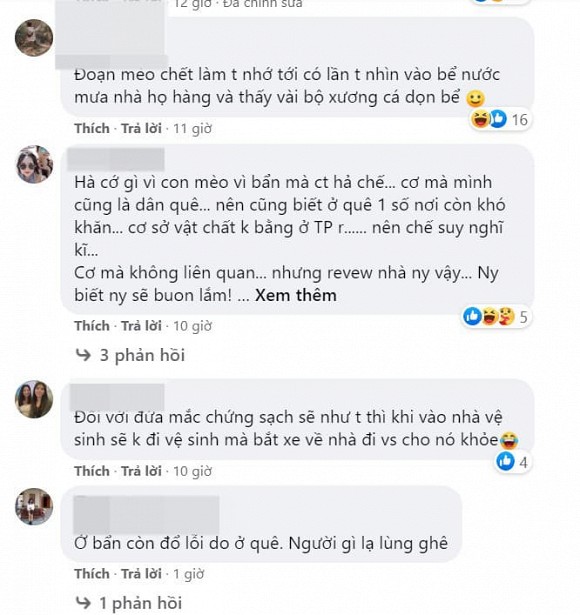This screenshot has height=615, width=580.
Task: Reply to the comment posted 11 giờ ago
Action: tap(141, 128)
